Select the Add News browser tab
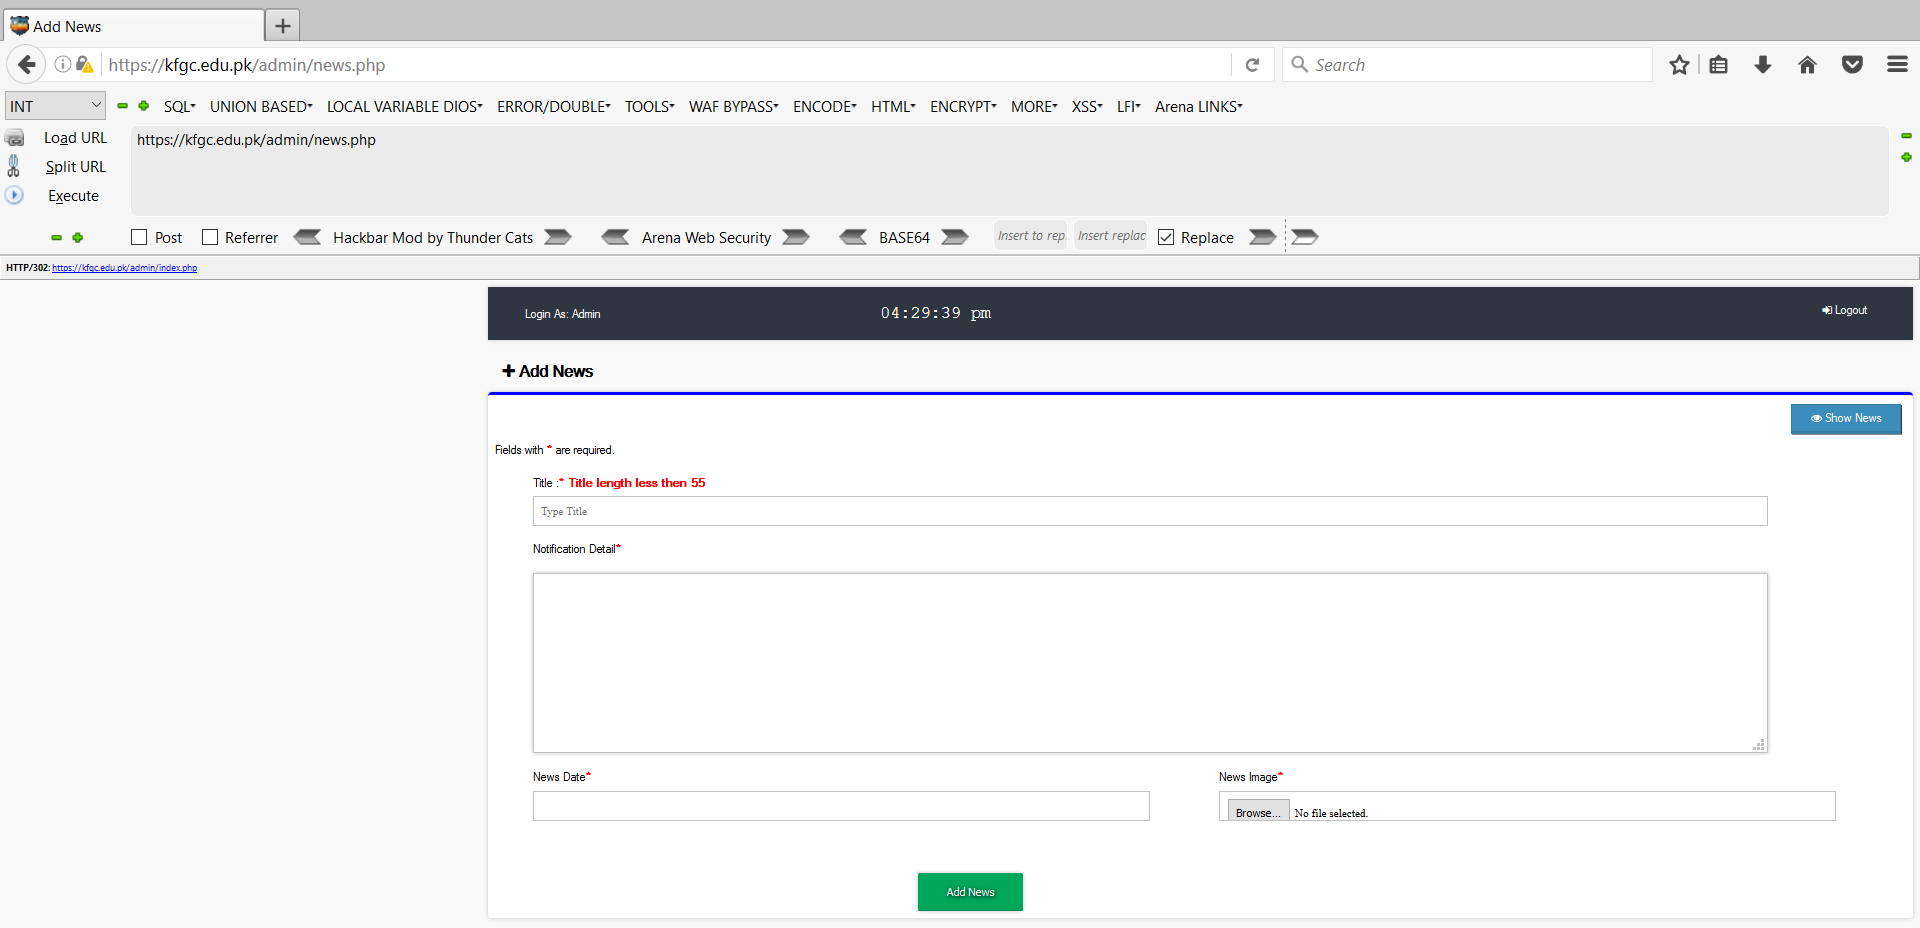 click(134, 26)
